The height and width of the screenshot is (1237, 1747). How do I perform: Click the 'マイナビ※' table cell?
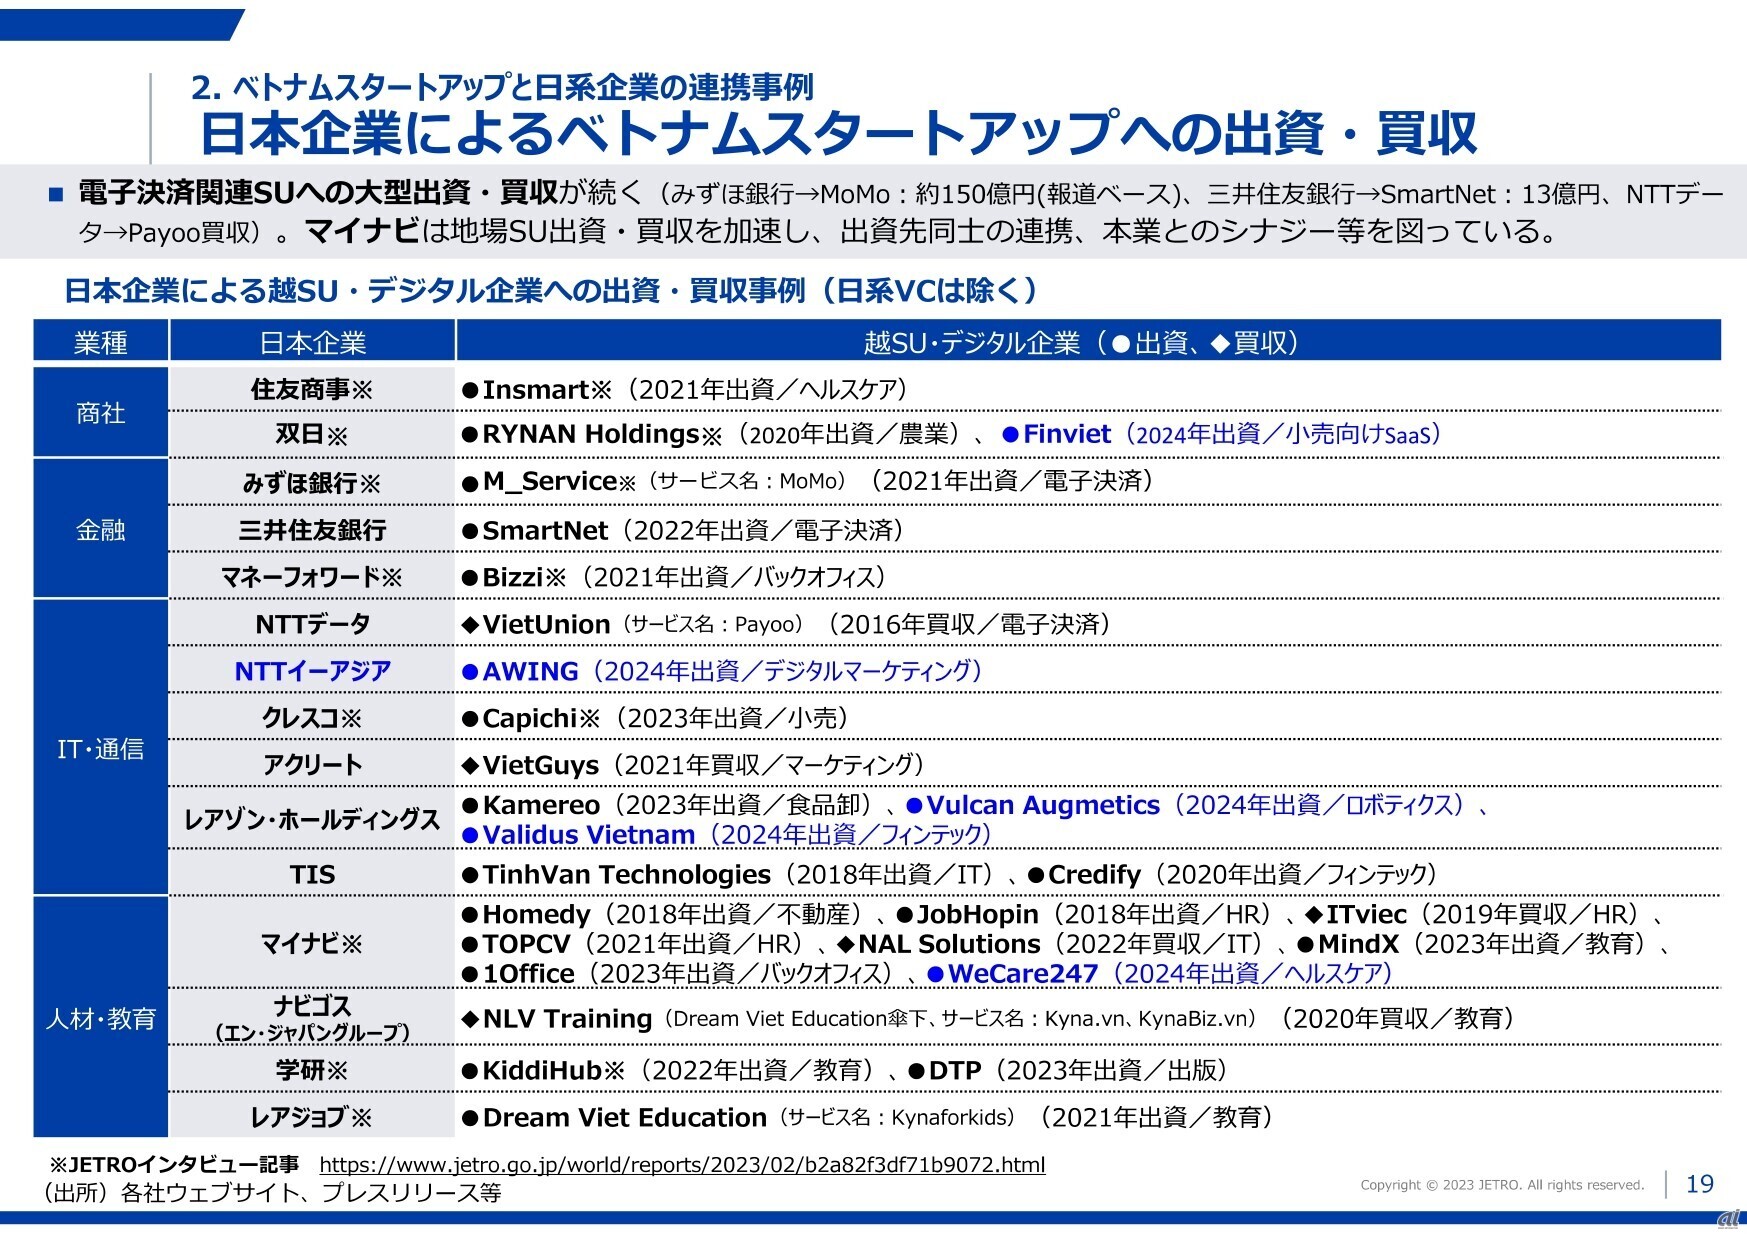coord(312,944)
